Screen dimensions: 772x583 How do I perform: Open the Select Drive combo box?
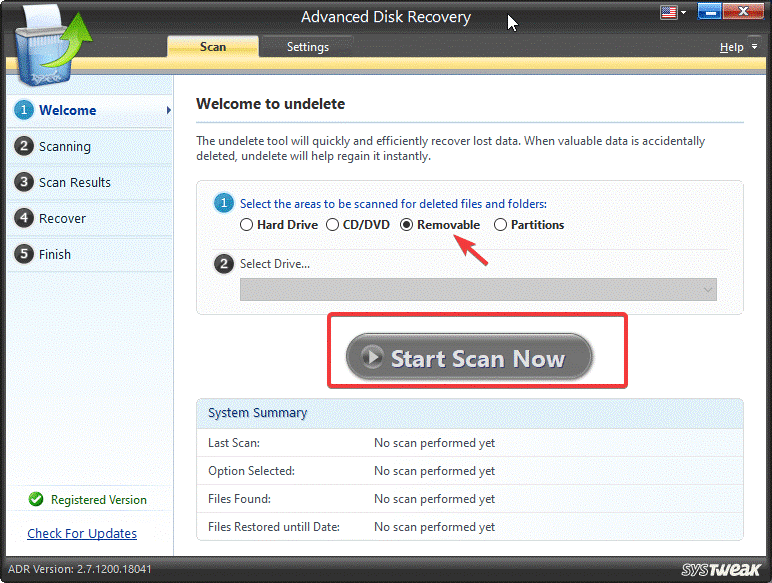478,290
